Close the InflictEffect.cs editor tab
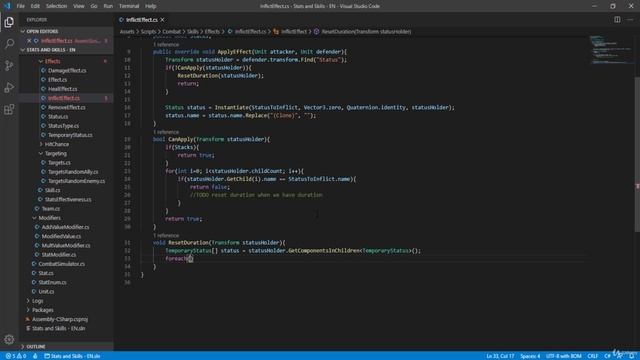This screenshot has height=360, width=640. 162,20
